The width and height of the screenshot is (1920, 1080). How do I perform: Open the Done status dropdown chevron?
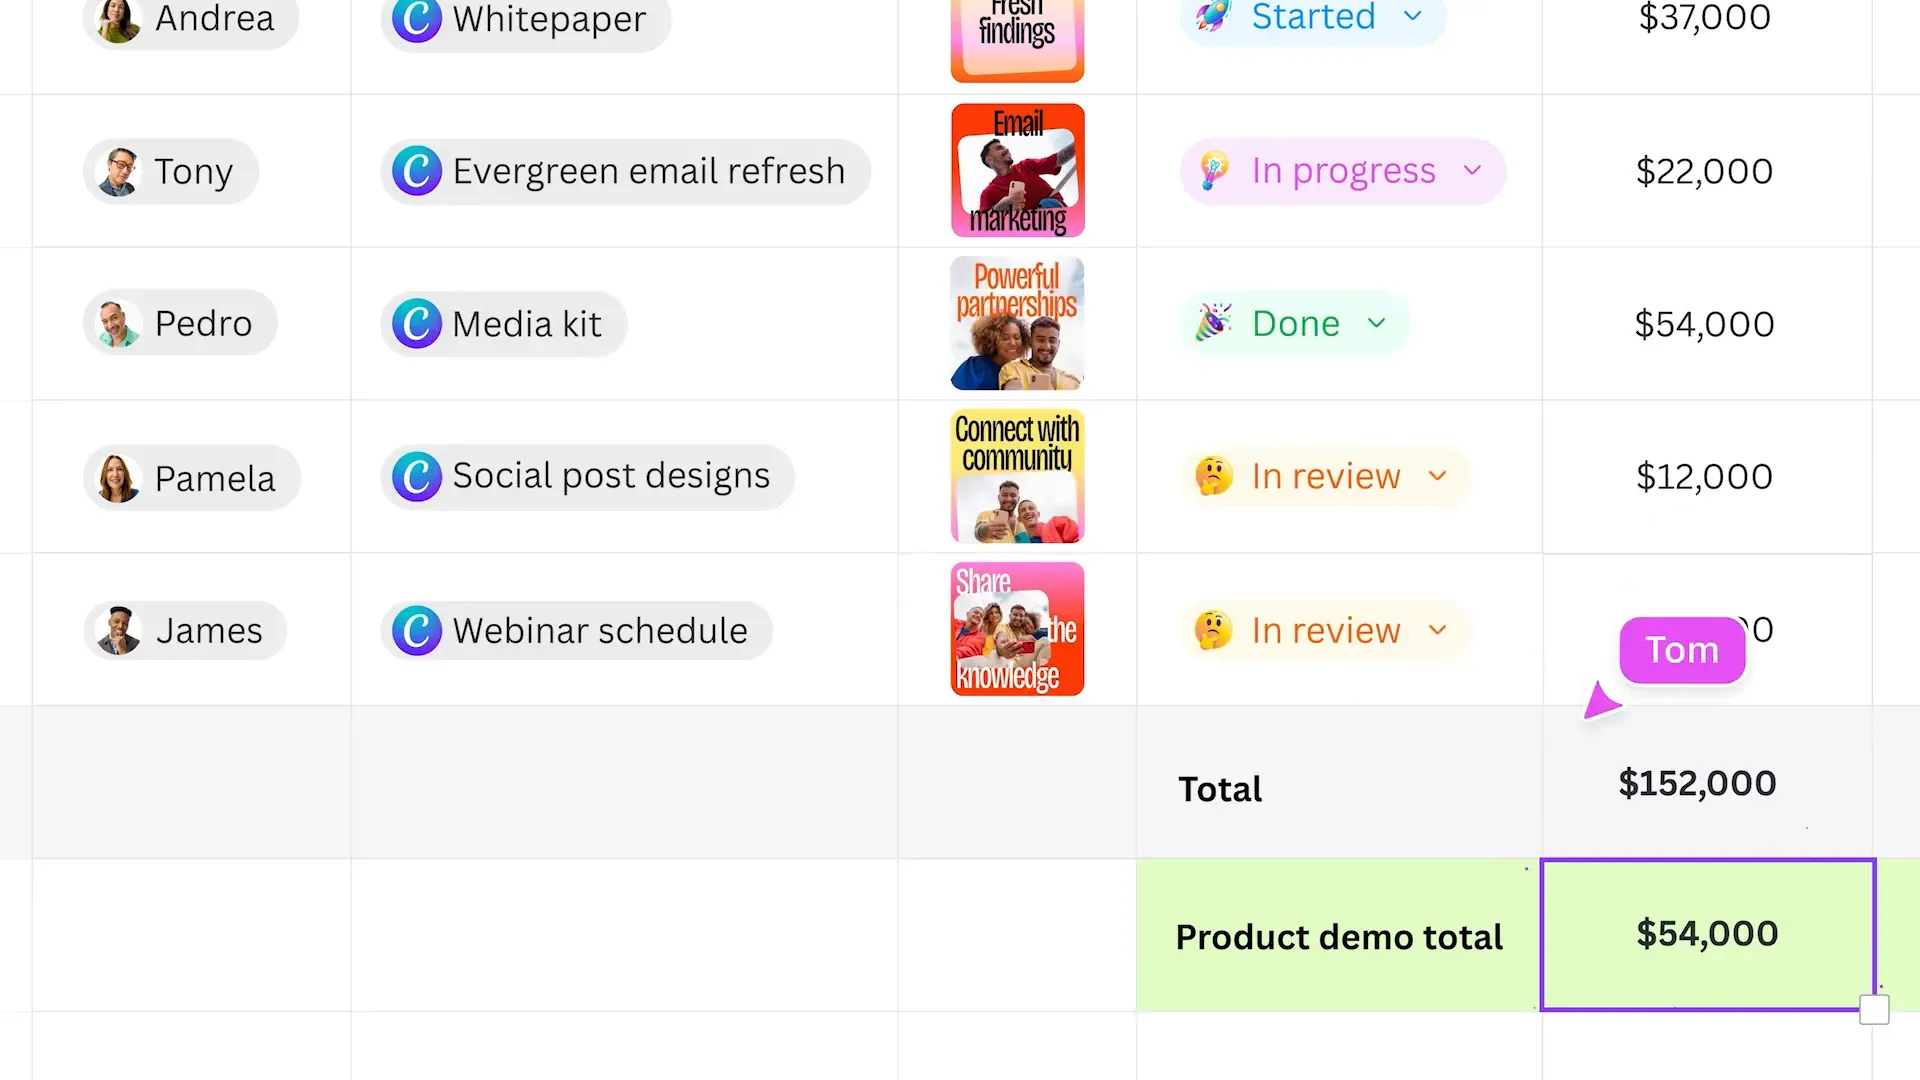click(x=1377, y=323)
